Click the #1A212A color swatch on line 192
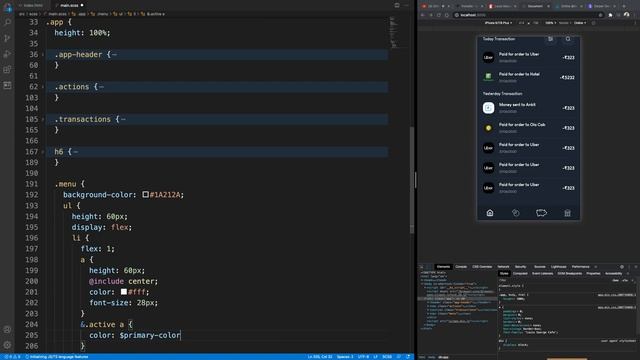 145,195
